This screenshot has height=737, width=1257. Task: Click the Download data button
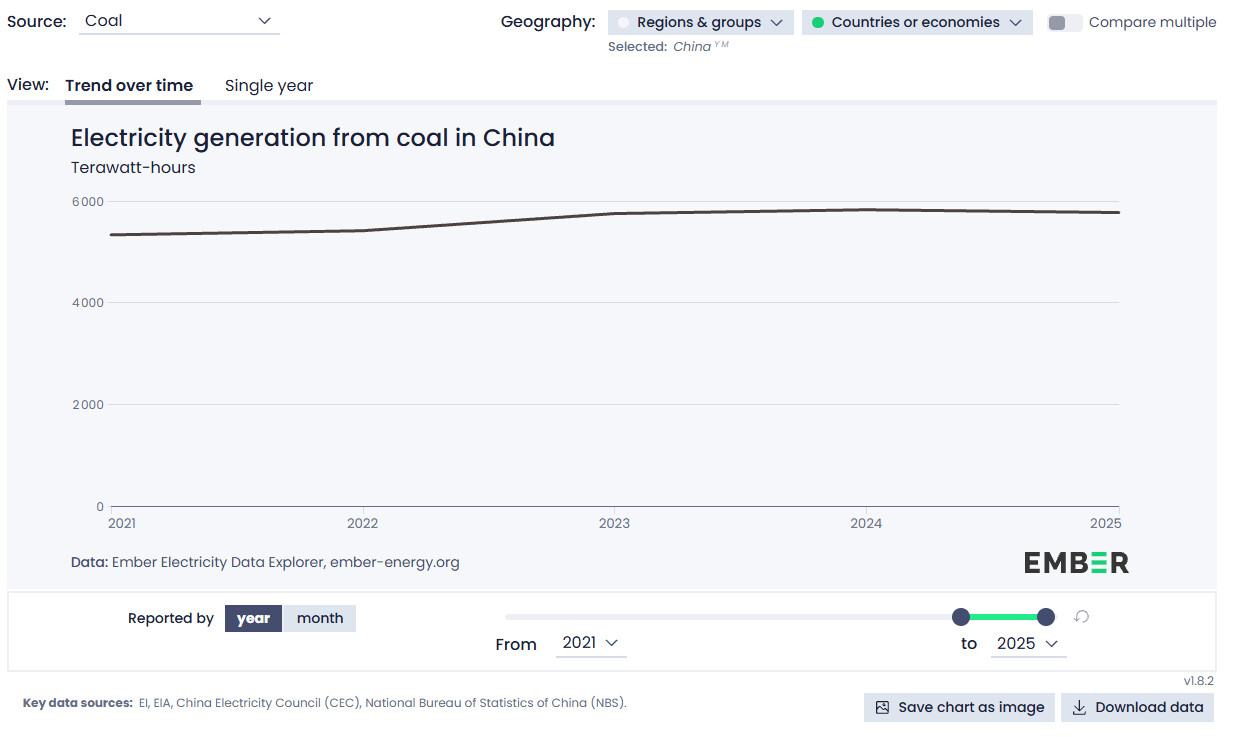pyautogui.click(x=1138, y=707)
